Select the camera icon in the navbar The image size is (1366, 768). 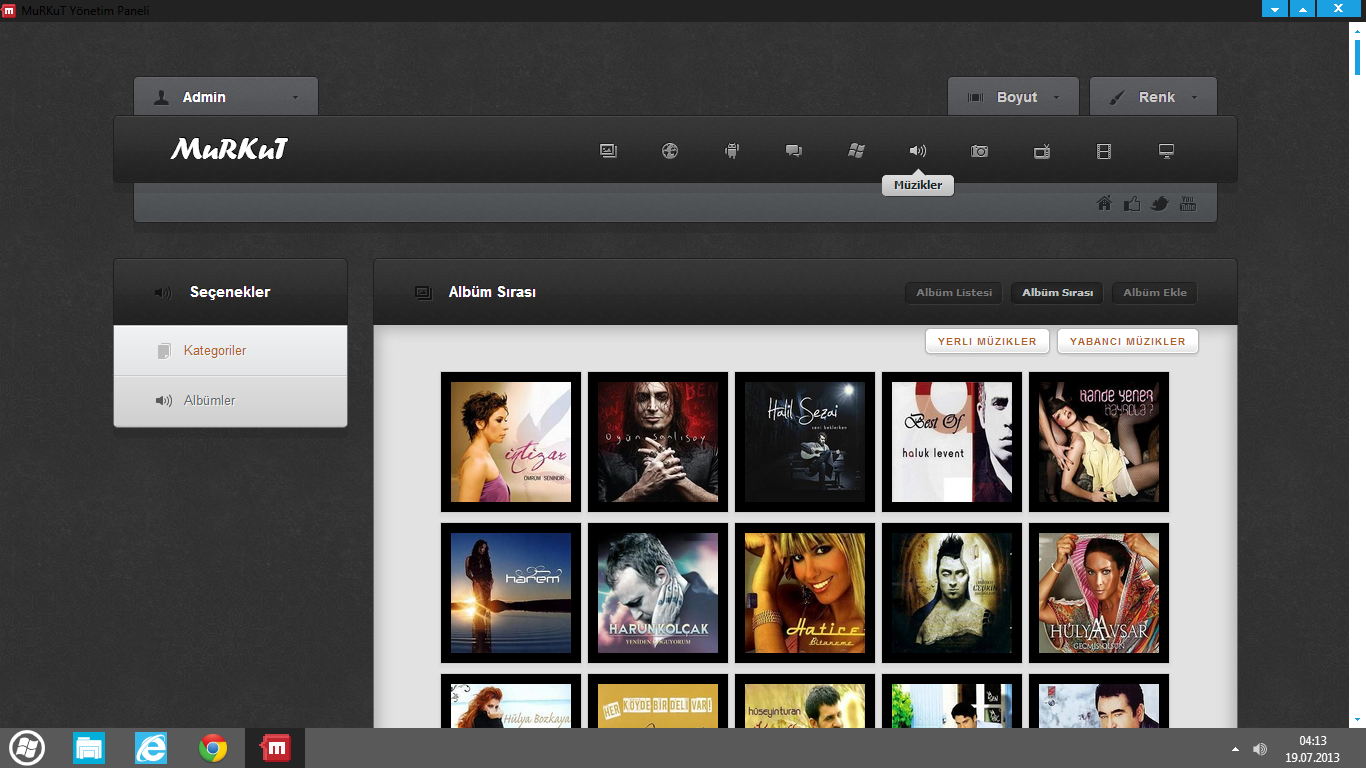click(x=979, y=151)
